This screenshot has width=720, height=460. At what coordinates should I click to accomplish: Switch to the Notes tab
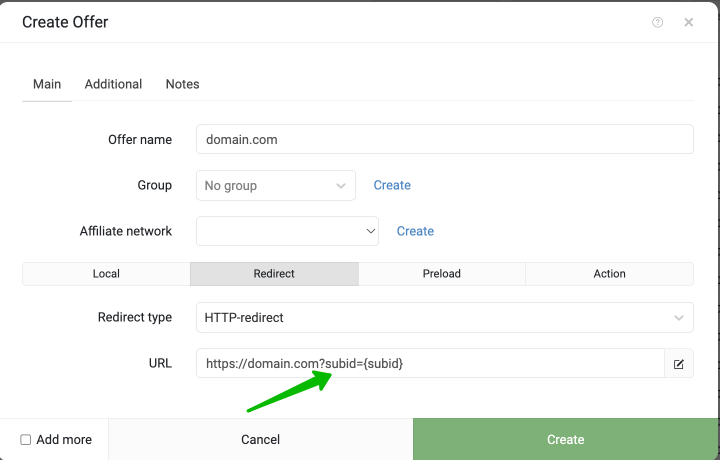pyautogui.click(x=182, y=84)
